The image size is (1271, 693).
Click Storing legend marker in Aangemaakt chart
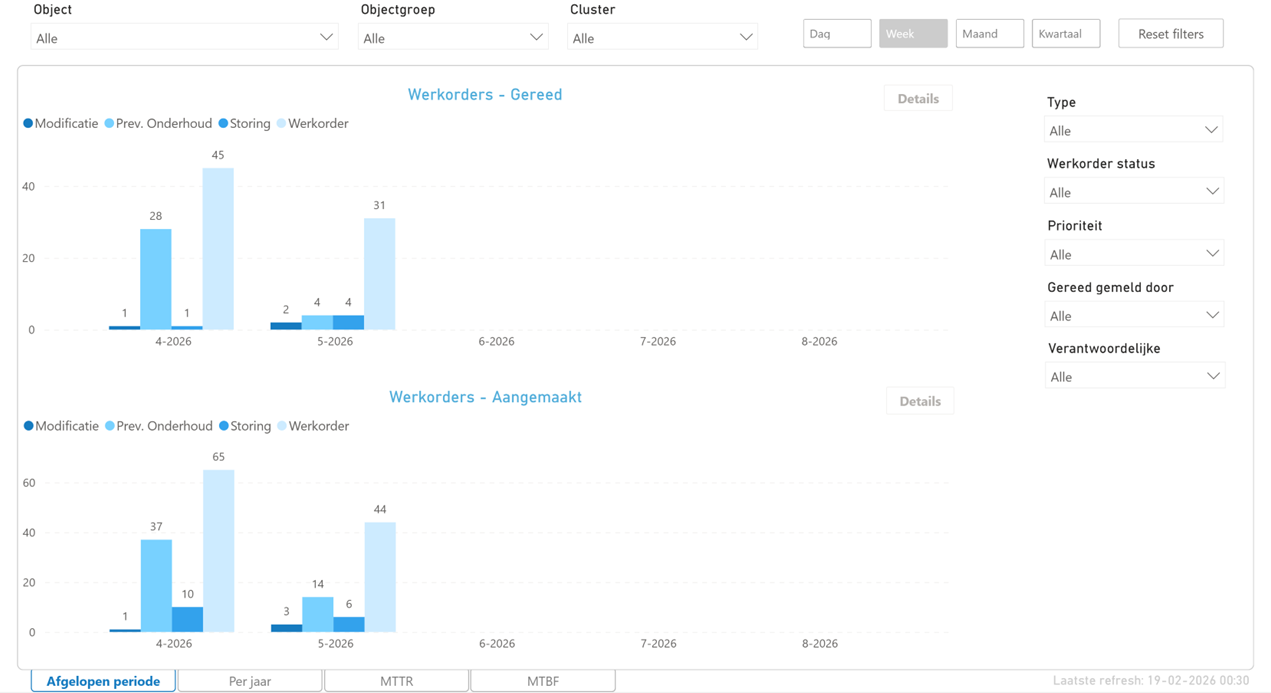(224, 426)
